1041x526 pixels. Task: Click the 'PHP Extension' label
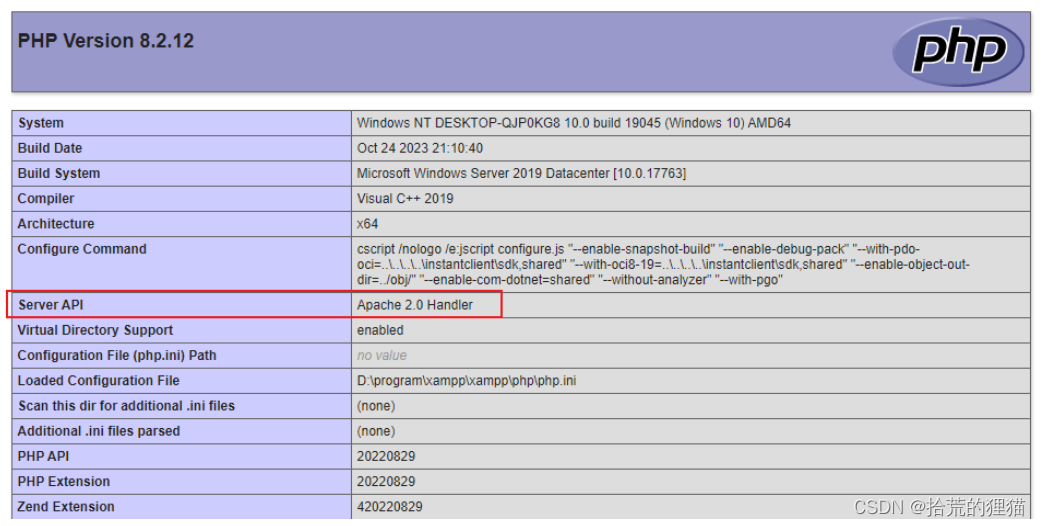point(64,482)
